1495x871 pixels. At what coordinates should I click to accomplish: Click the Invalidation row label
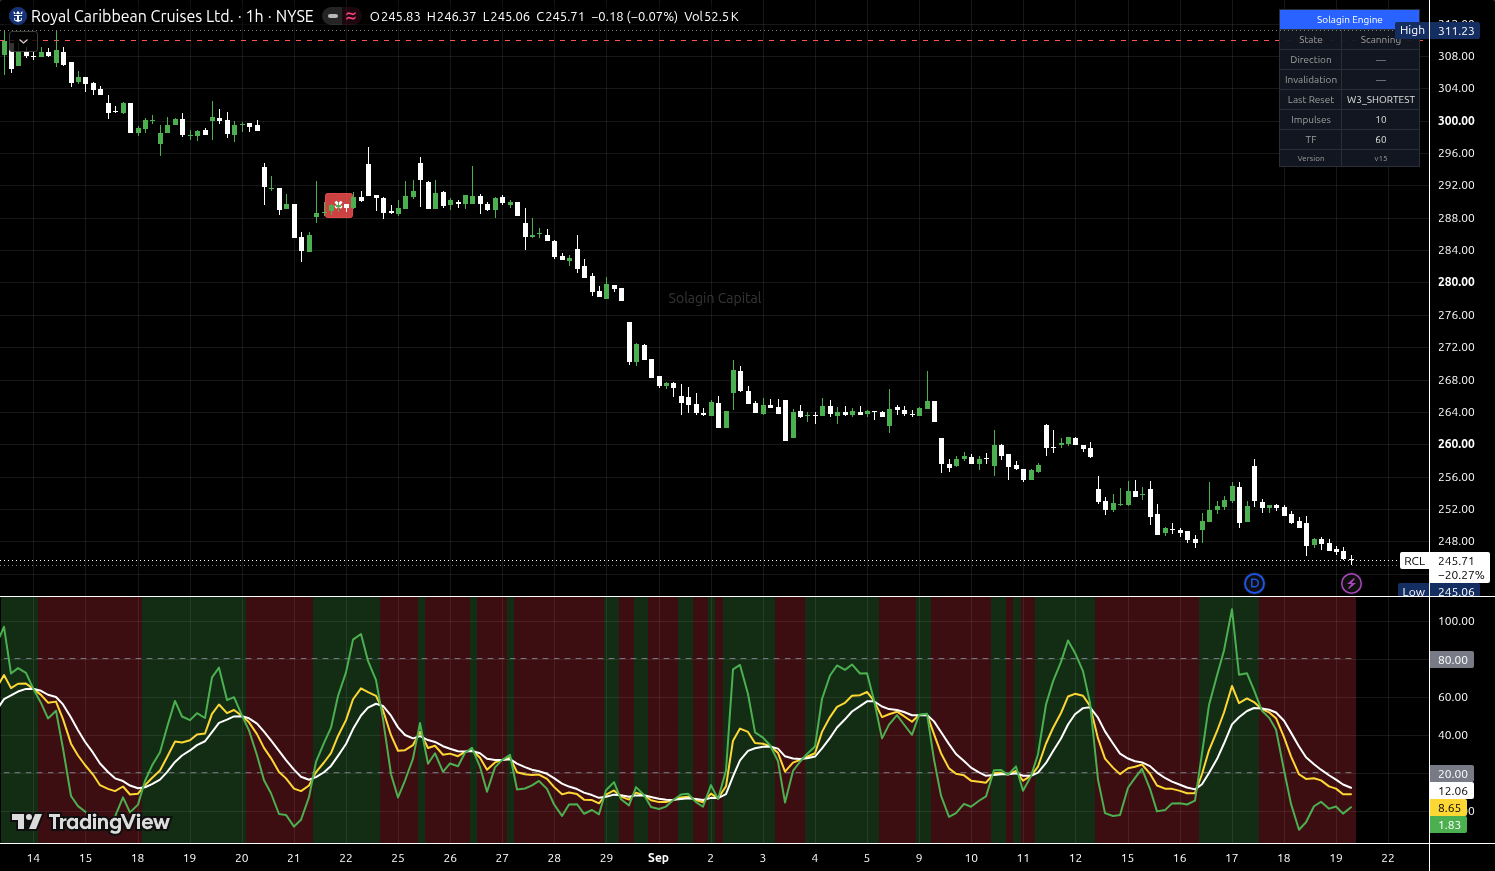[1311, 80]
